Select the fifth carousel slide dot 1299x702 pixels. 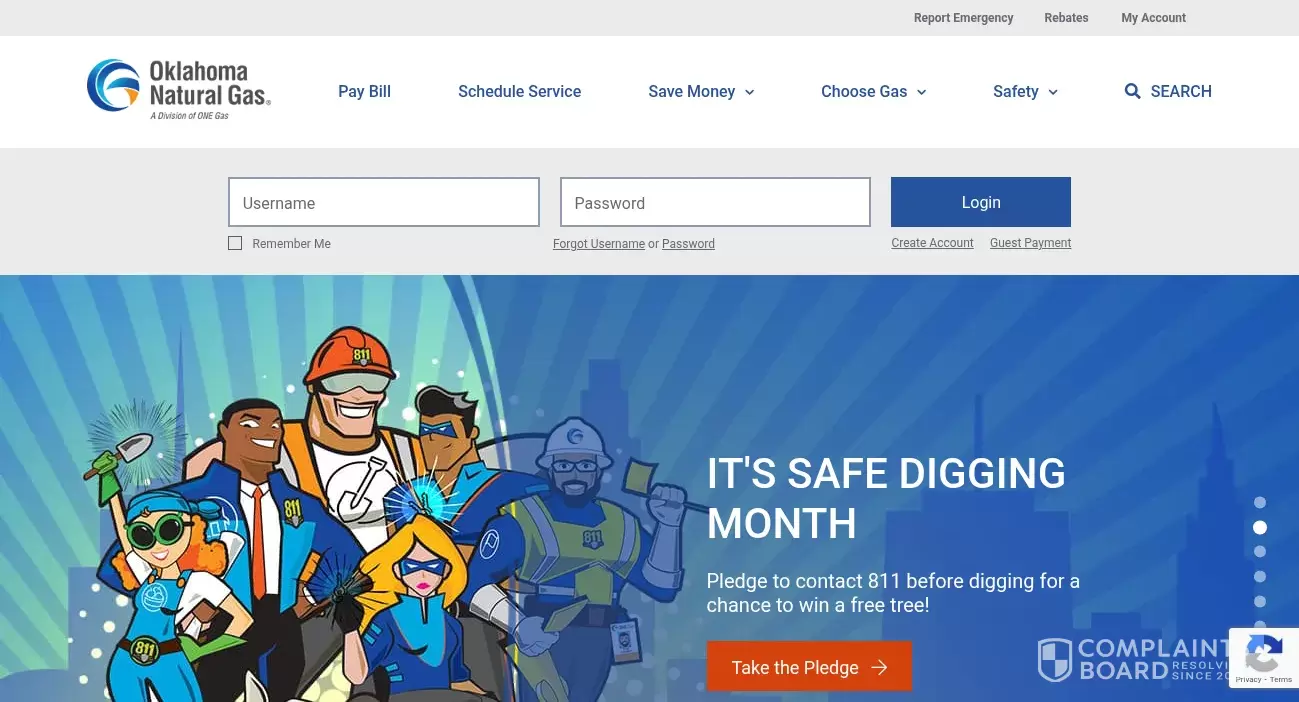pyautogui.click(x=1260, y=602)
